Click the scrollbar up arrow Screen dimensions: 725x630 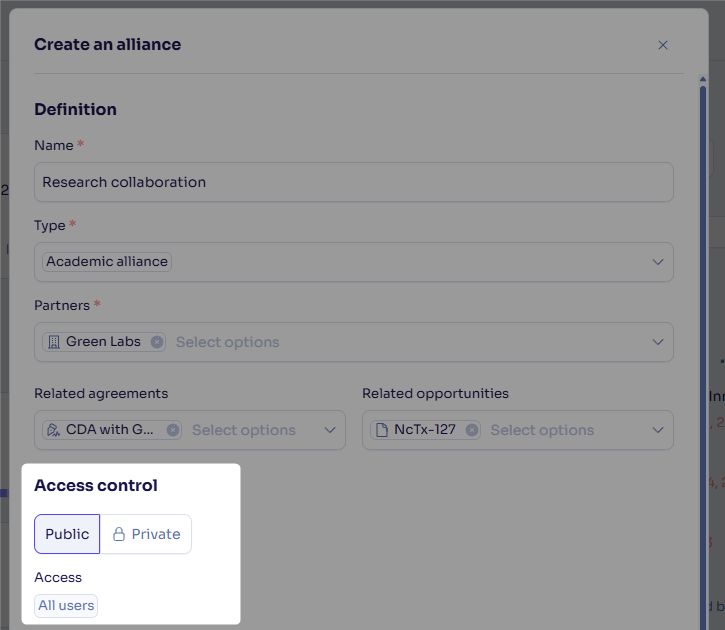[703, 79]
